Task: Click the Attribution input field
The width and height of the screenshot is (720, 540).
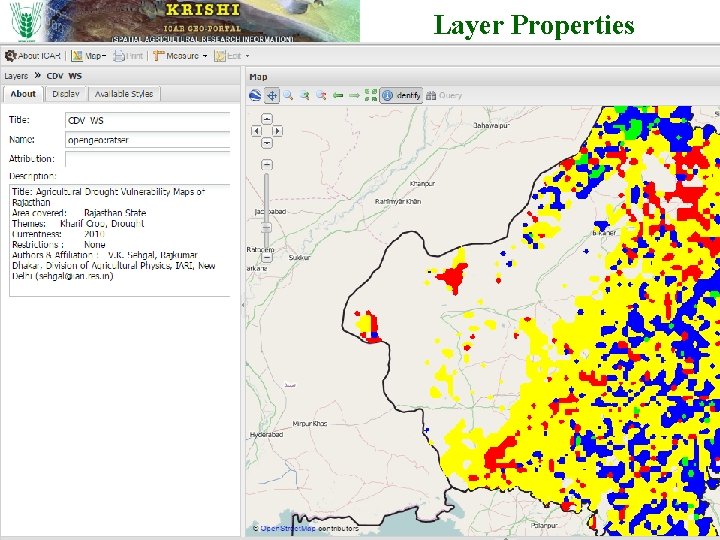Action: tap(147, 158)
